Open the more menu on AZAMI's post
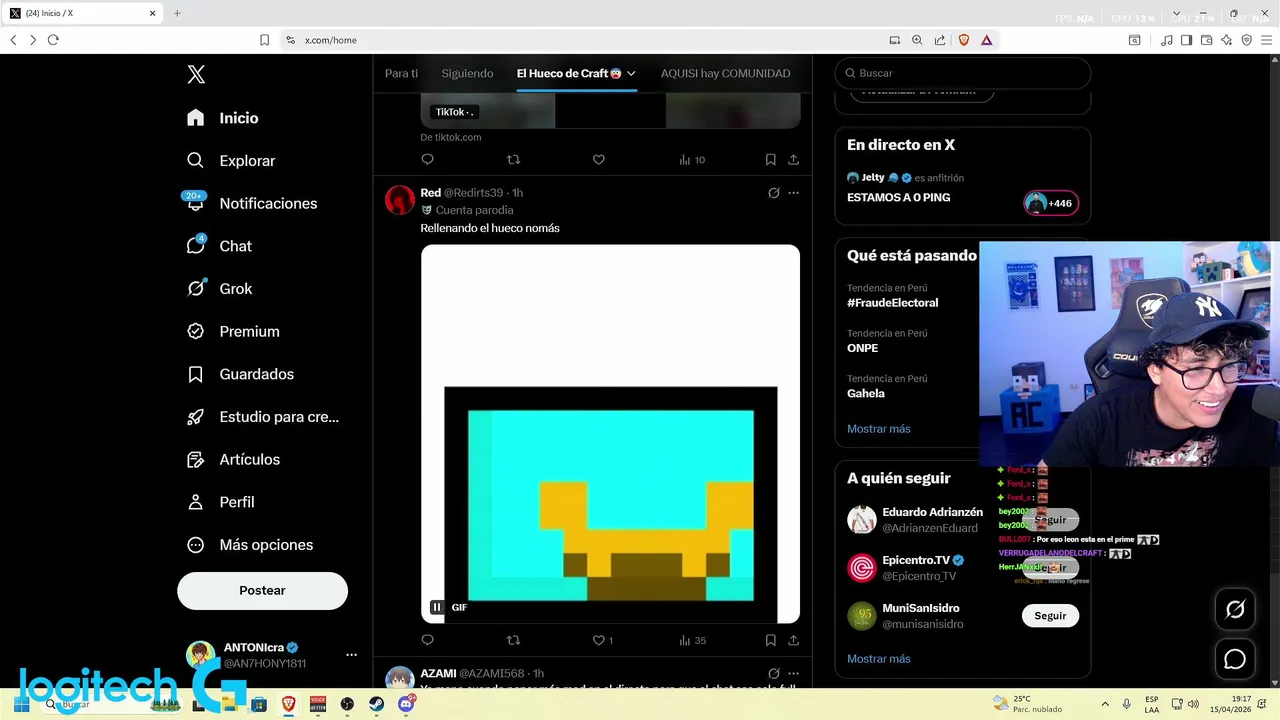The width and height of the screenshot is (1280, 720). coord(793,673)
